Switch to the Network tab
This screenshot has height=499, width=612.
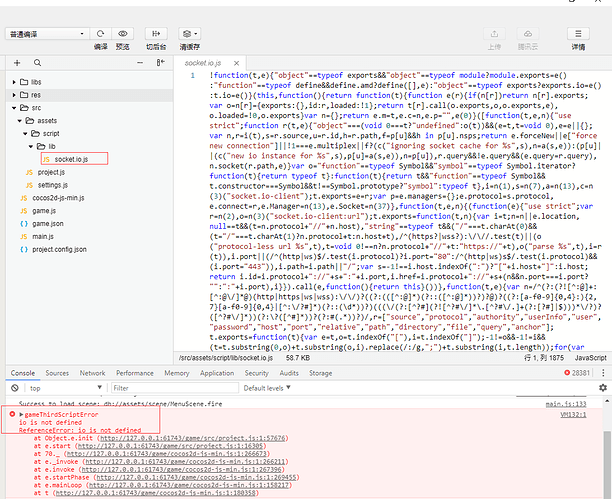click(x=93, y=373)
